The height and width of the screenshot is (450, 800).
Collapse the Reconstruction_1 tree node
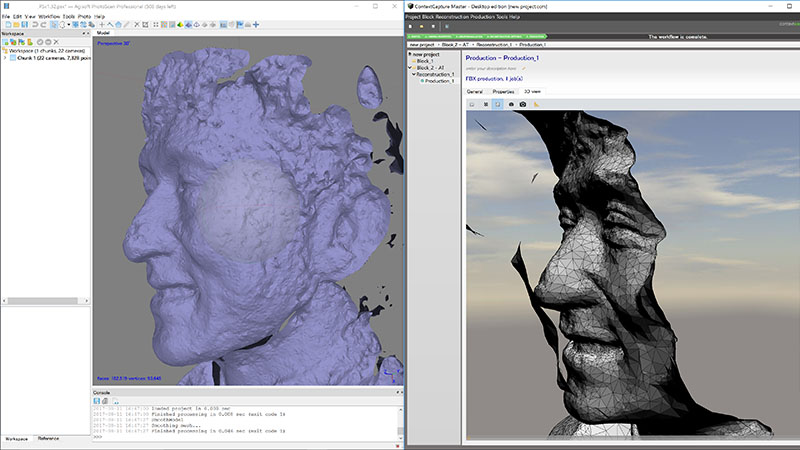(x=414, y=74)
